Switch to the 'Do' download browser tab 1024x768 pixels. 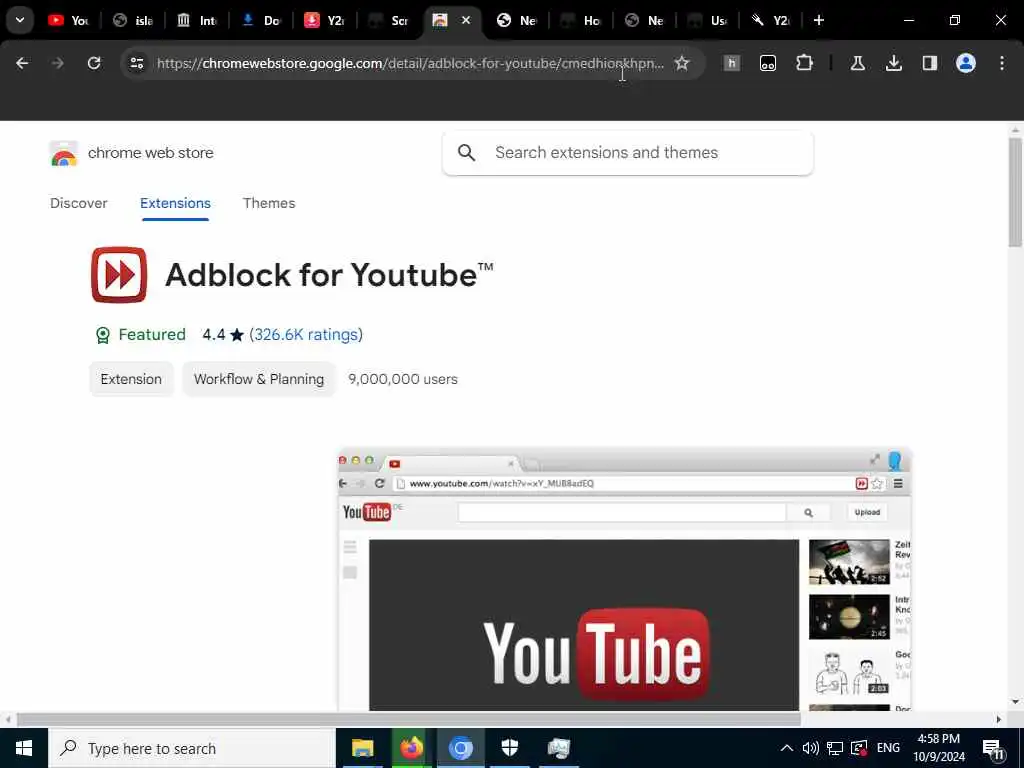261,20
